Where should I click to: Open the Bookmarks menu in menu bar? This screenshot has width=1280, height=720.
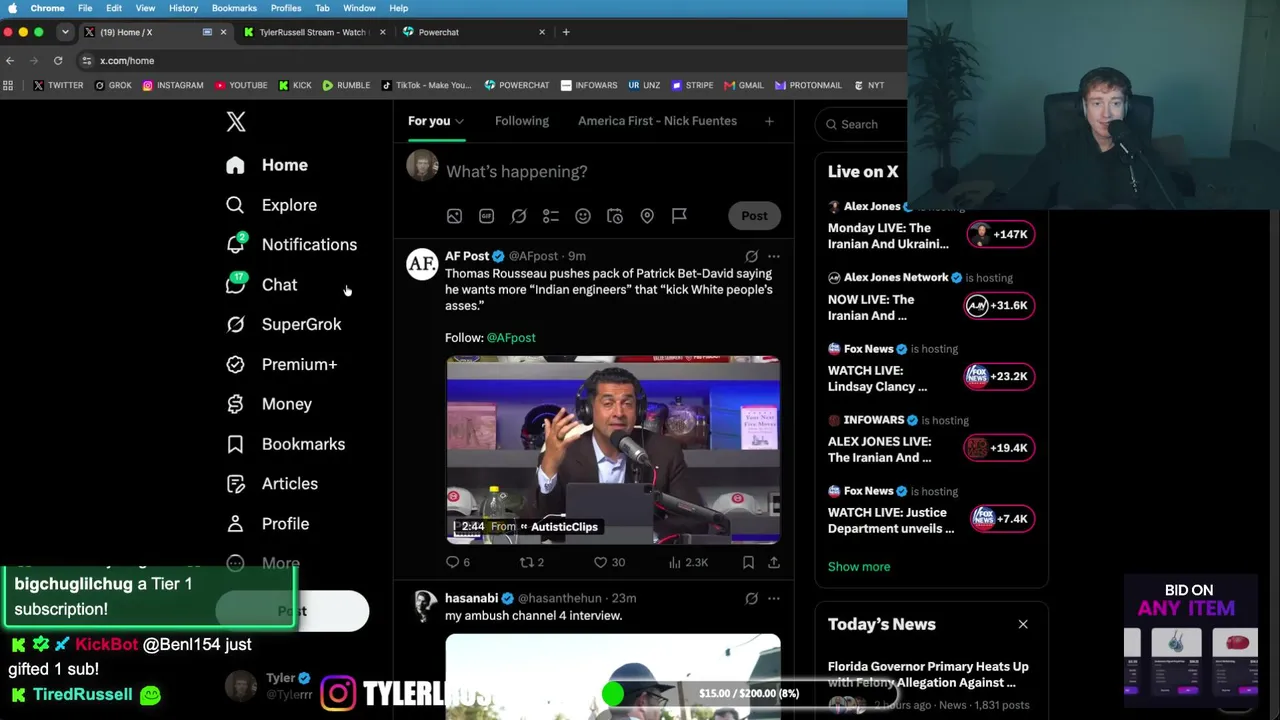coord(234,8)
